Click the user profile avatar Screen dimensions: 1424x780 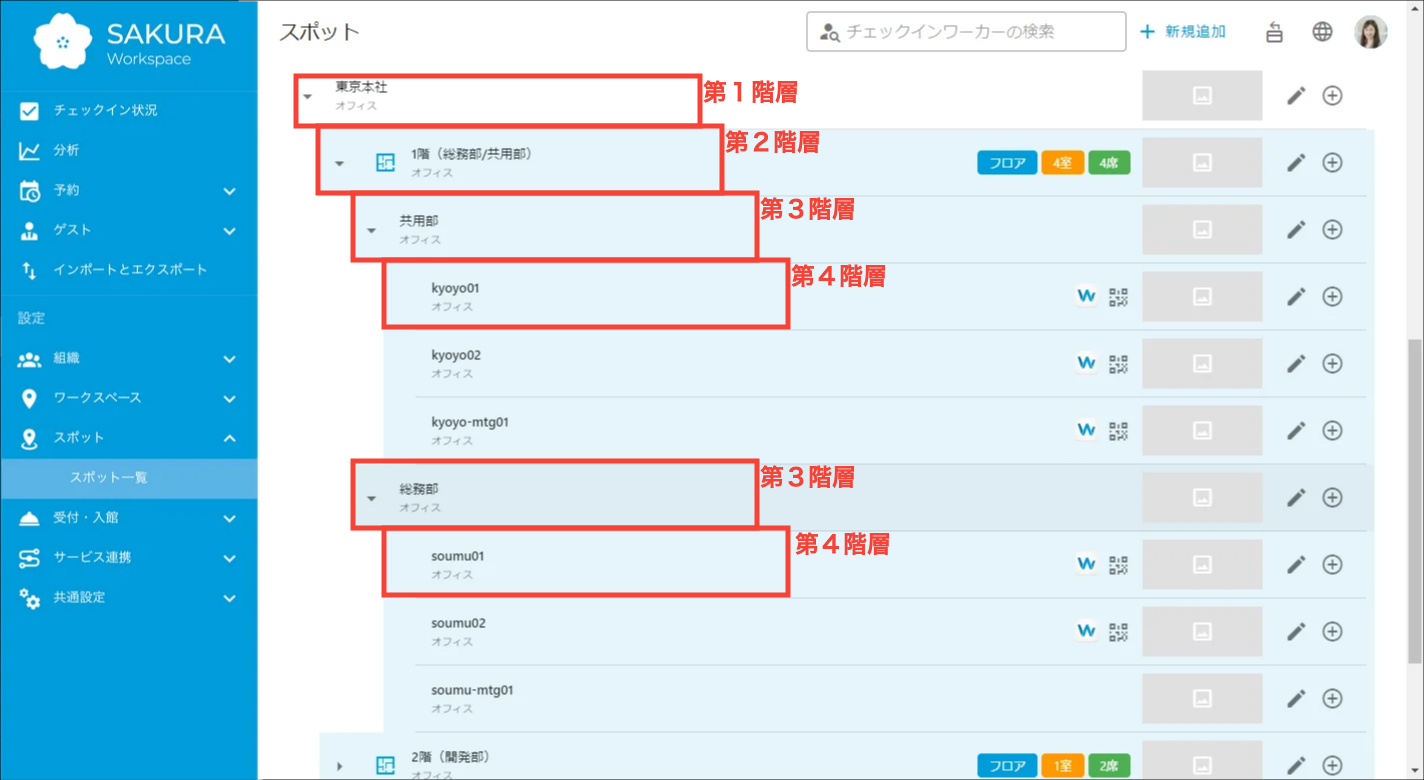tap(1370, 32)
